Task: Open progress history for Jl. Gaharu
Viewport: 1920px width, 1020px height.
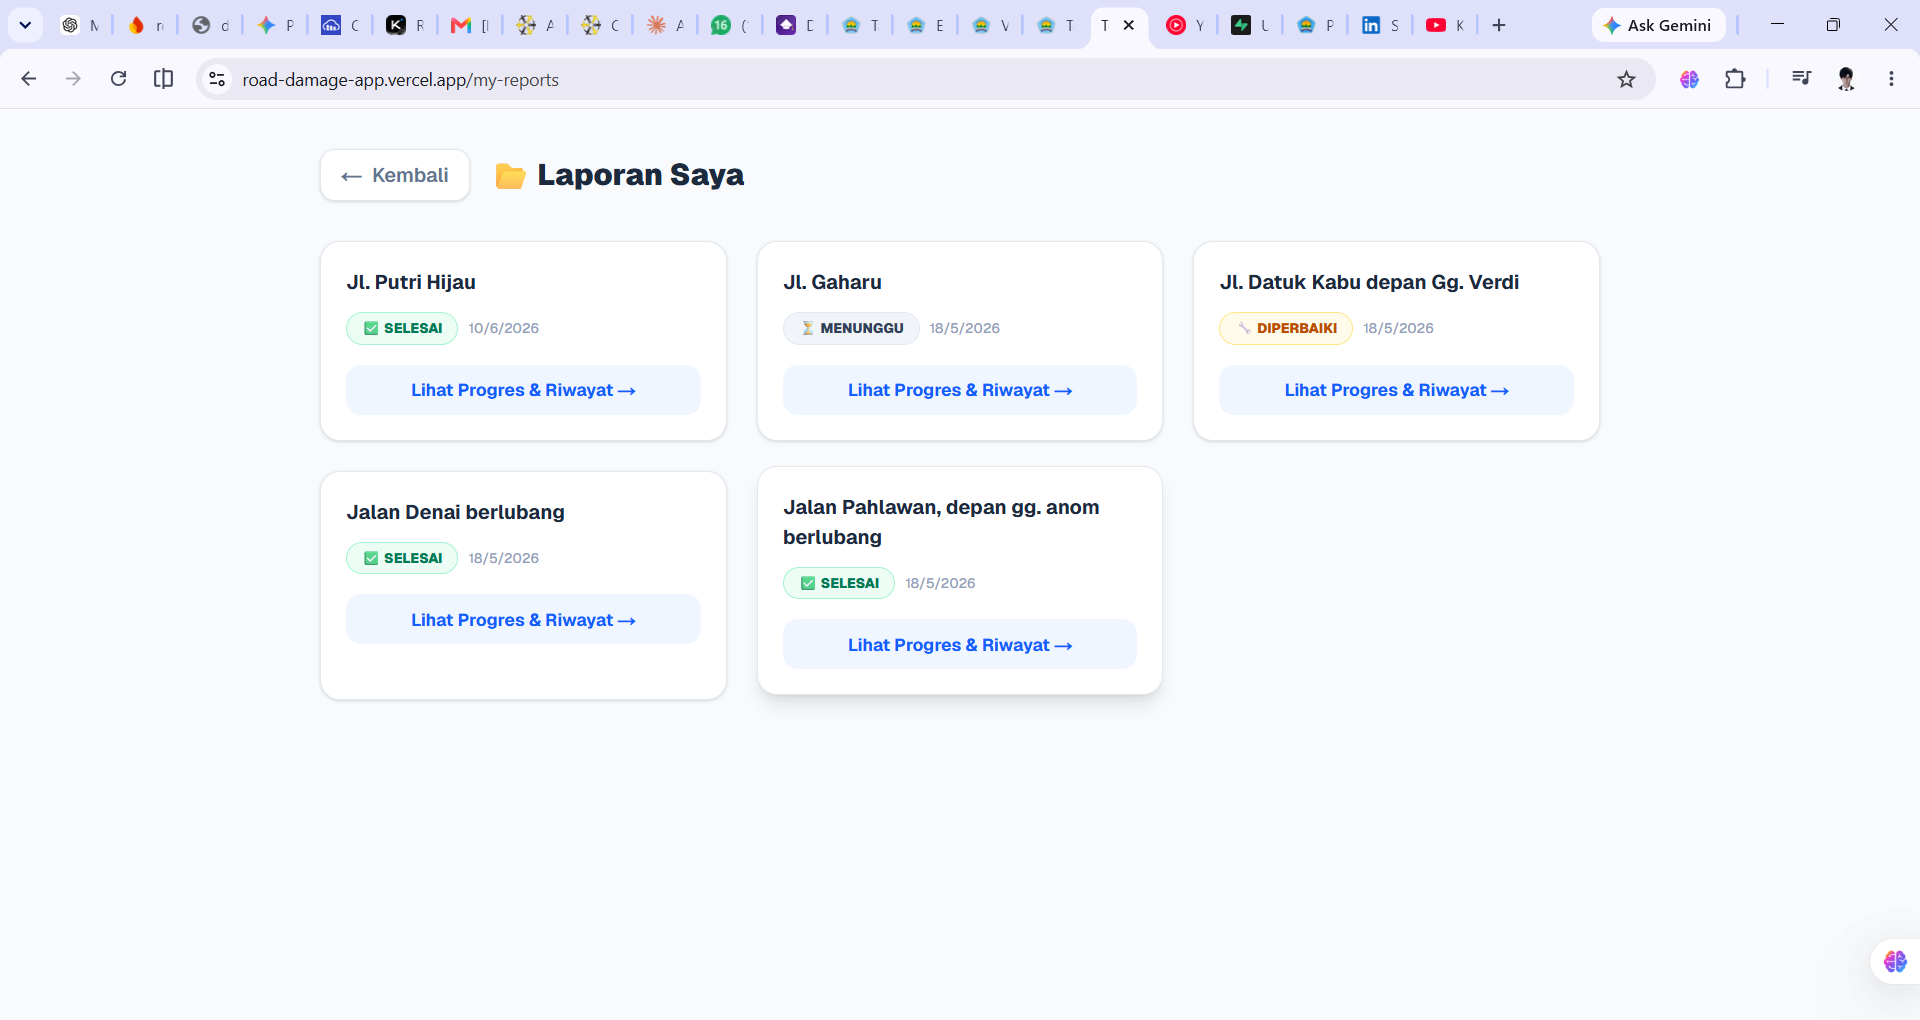Action: tap(960, 390)
